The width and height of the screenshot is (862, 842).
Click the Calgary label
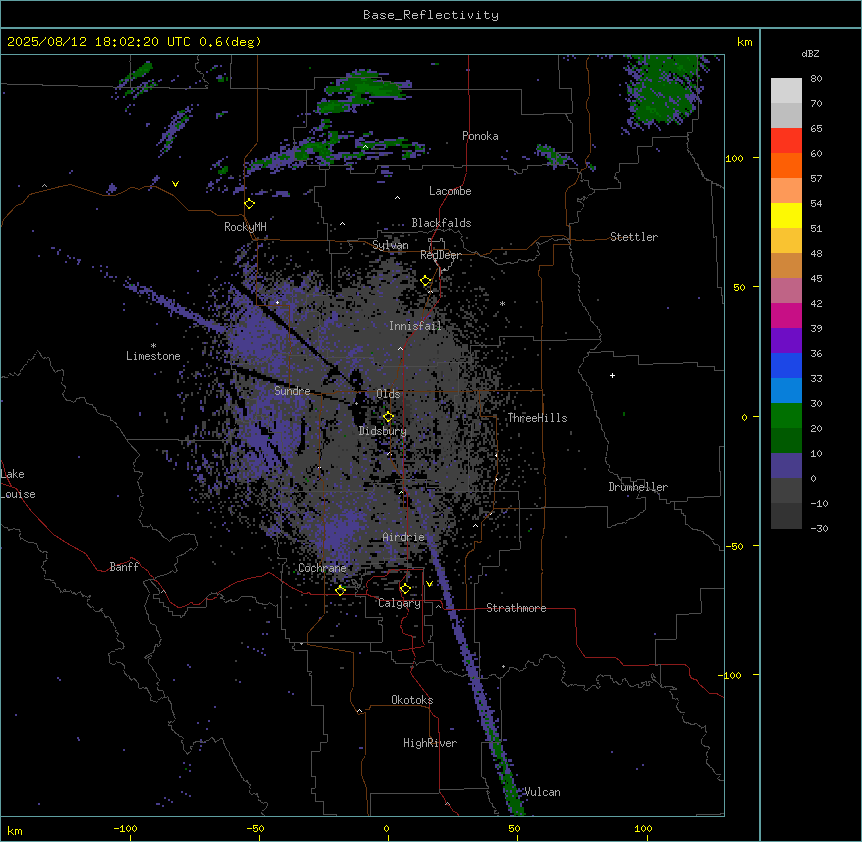[x=400, y=603]
